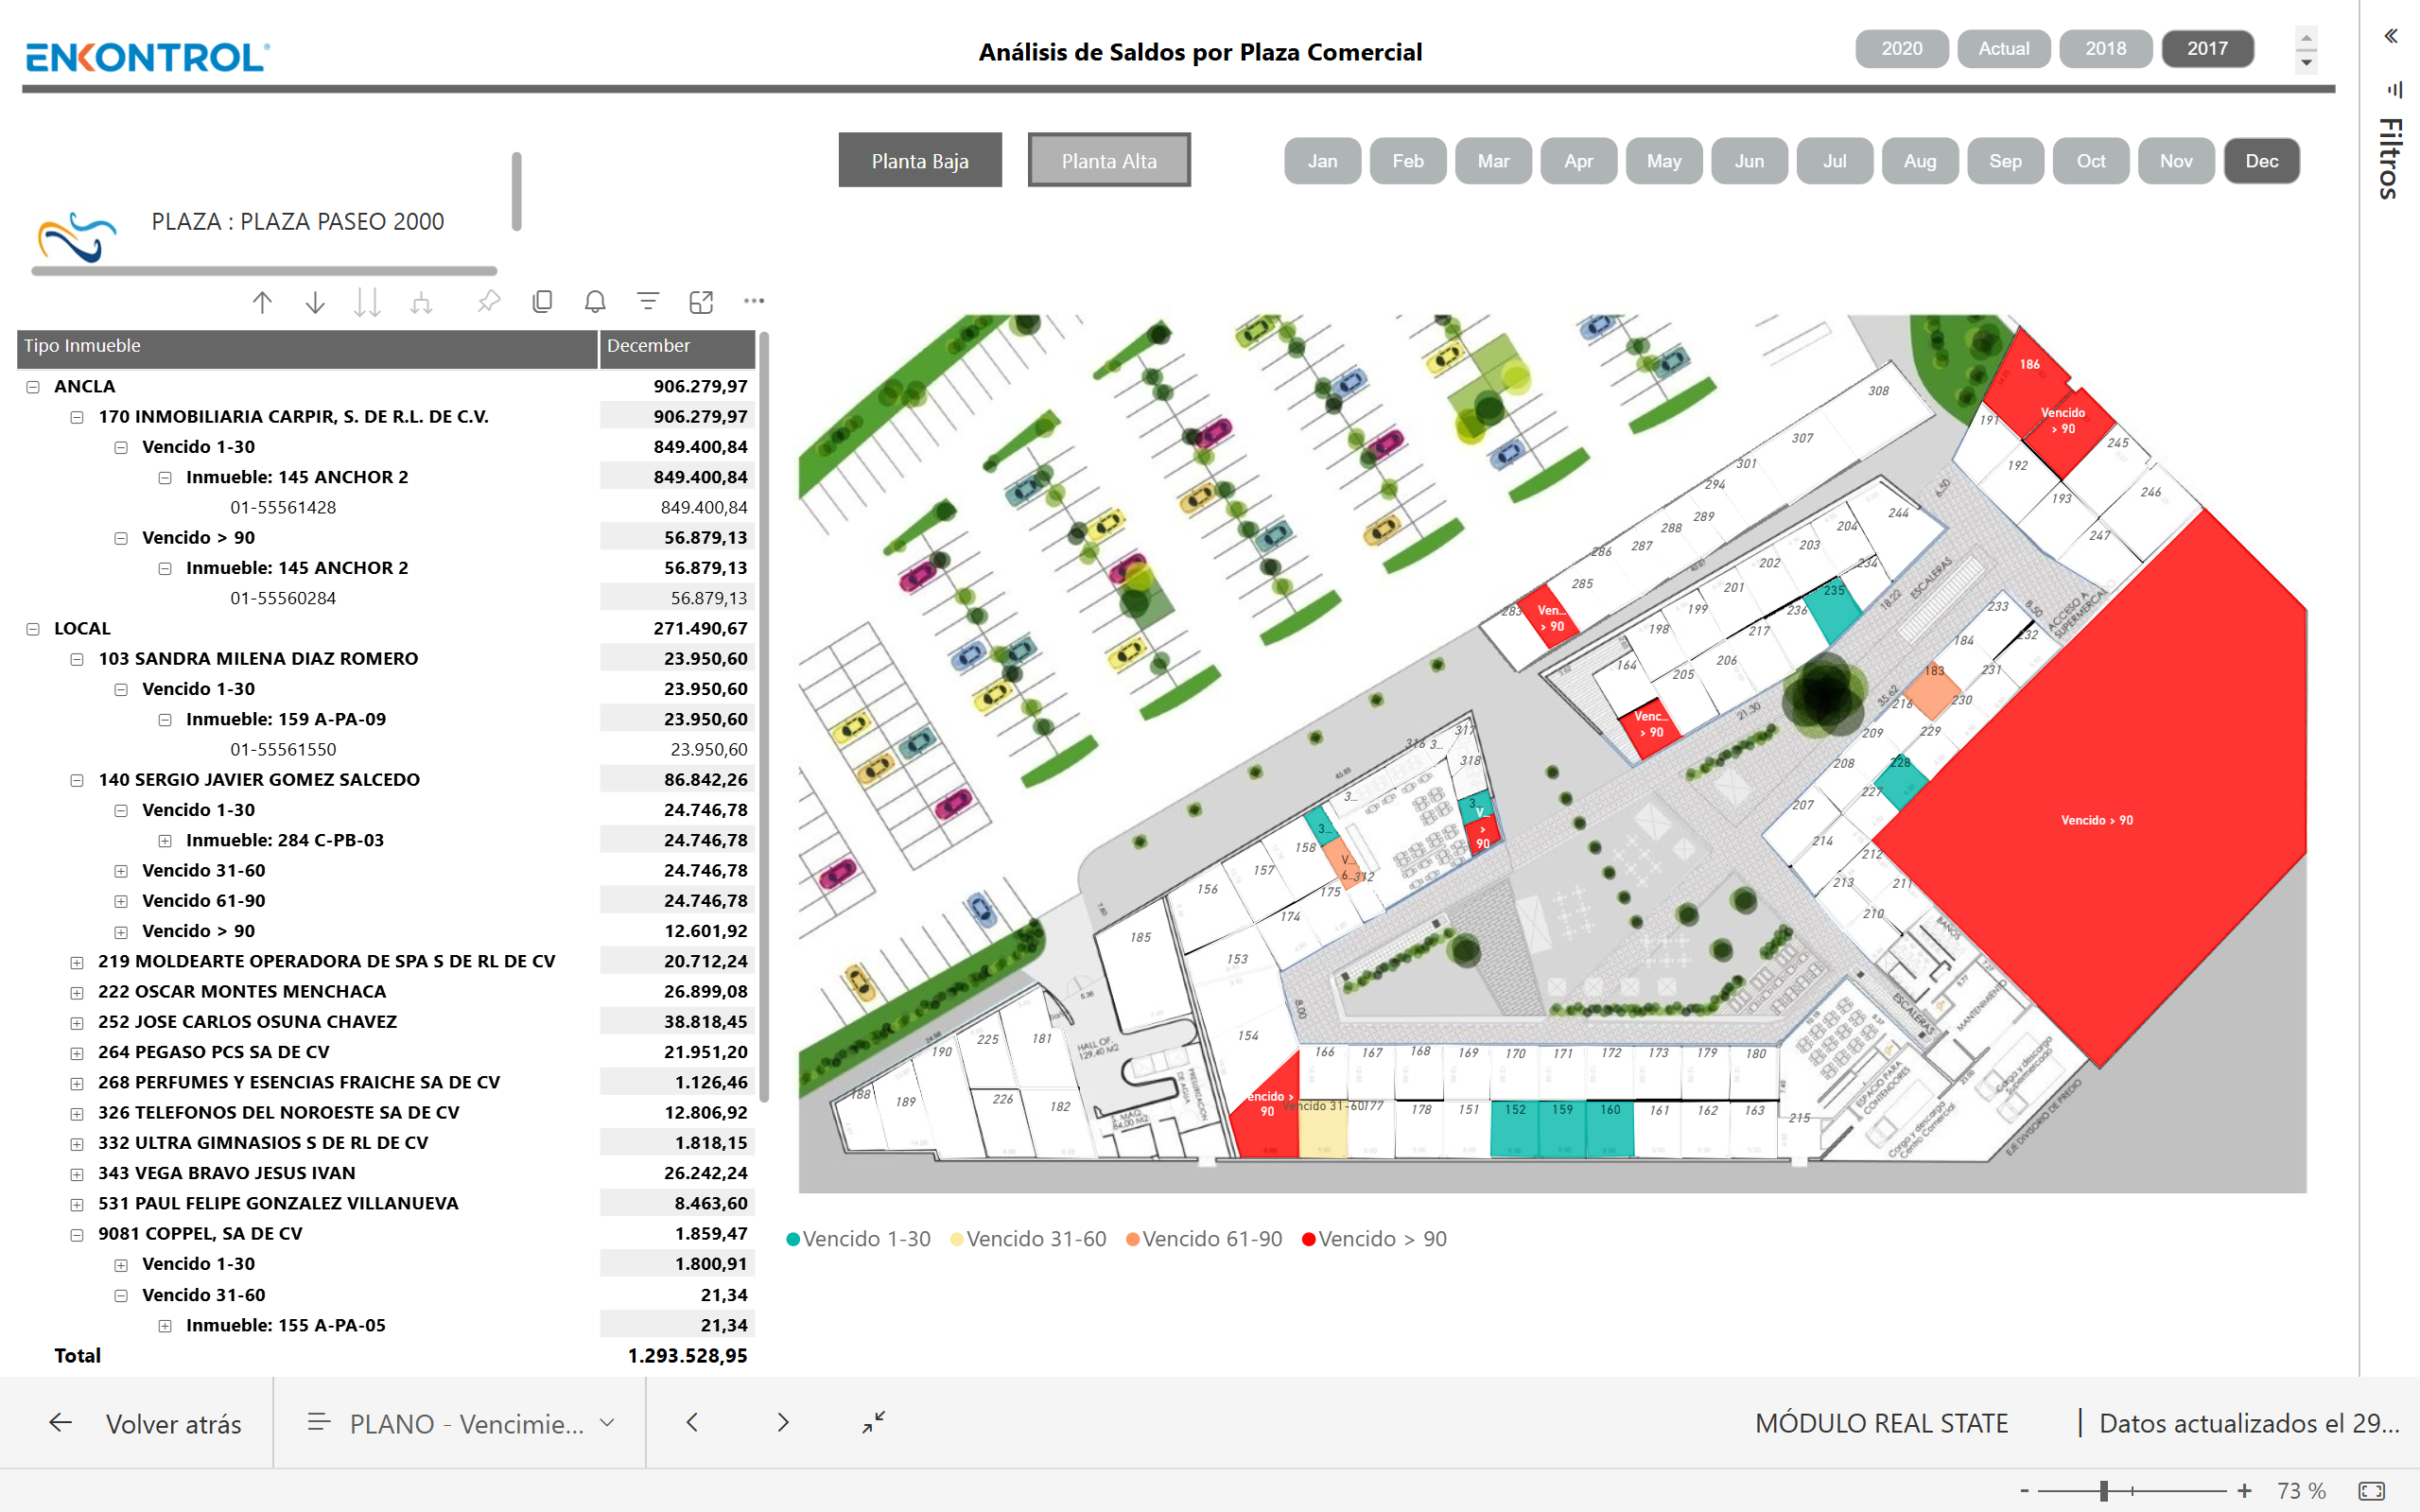Click the Vencido 61-90 orange legend dot
2420x1512 pixels.
pos(1132,1239)
